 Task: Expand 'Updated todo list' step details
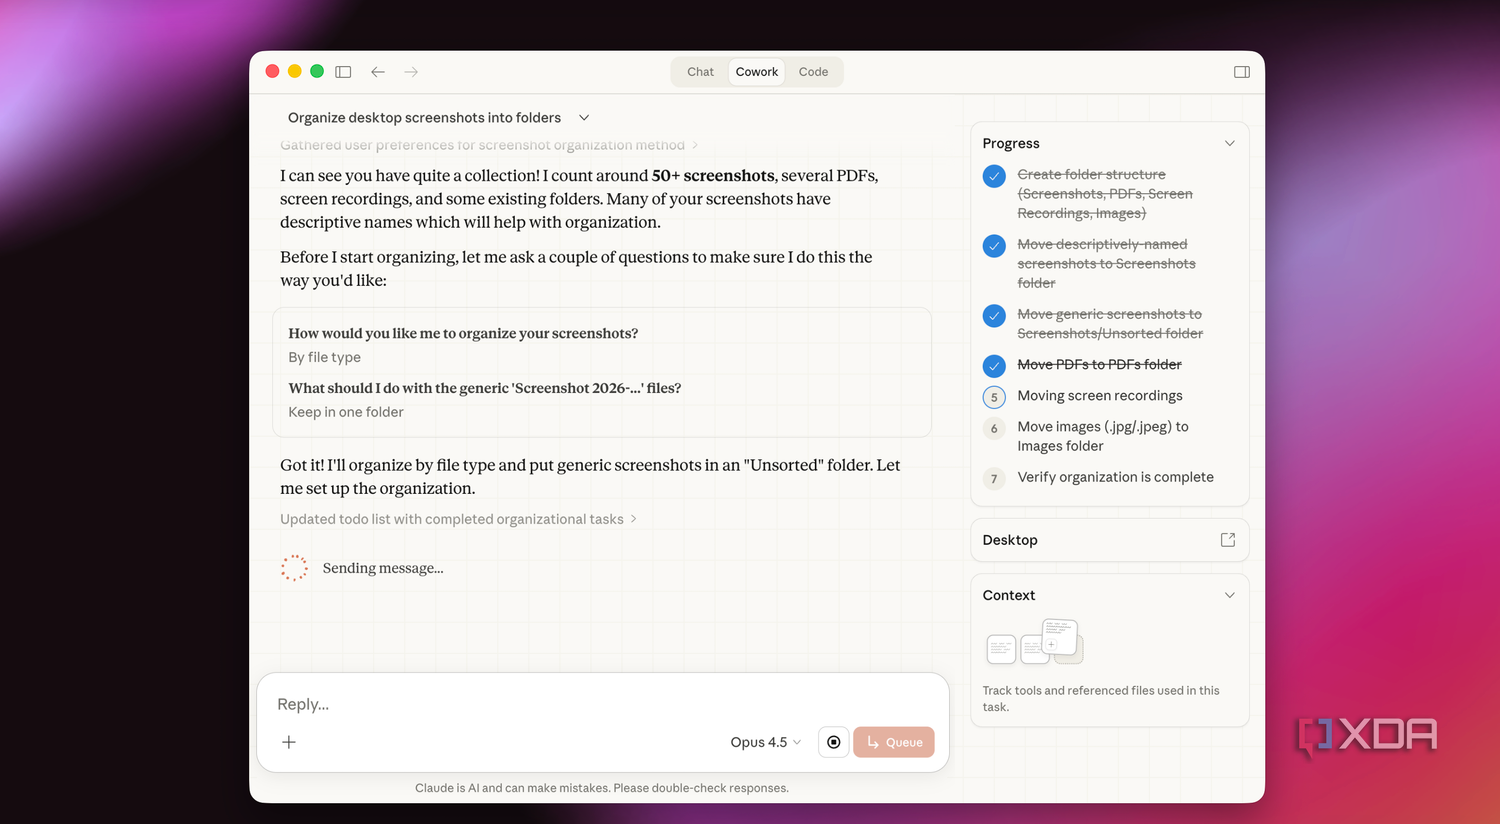point(458,519)
